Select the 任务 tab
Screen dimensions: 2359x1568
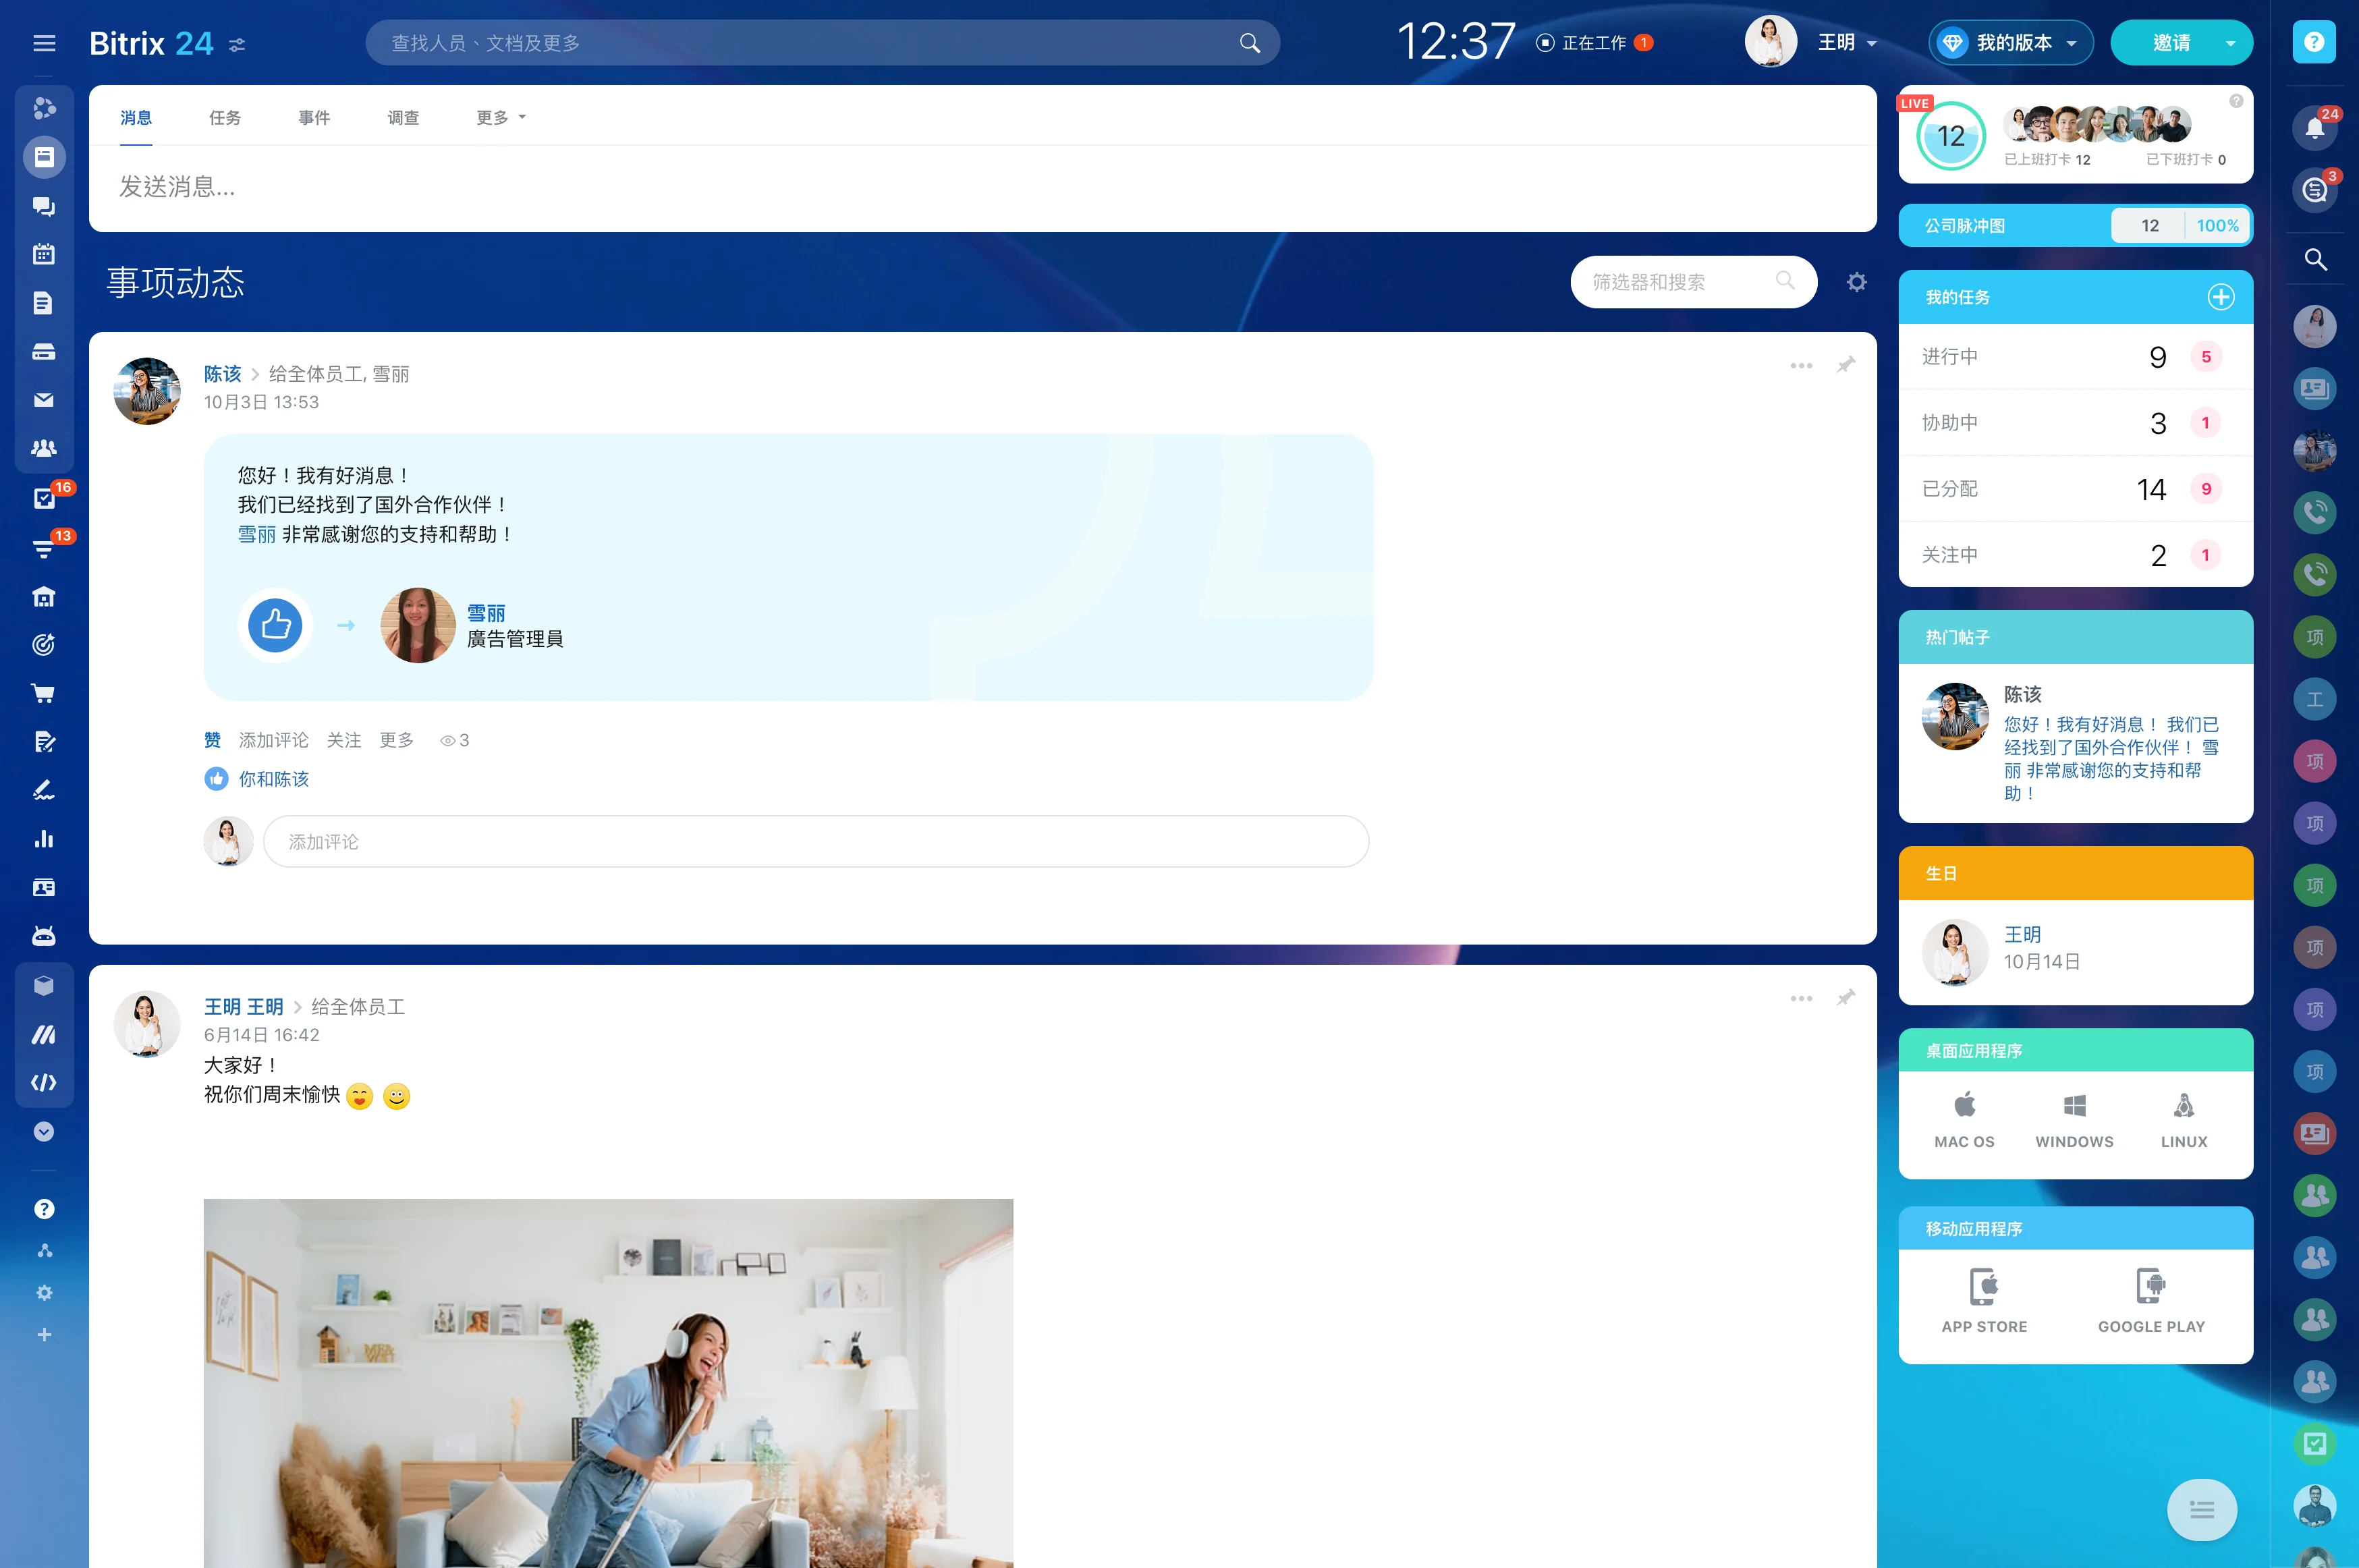[225, 118]
